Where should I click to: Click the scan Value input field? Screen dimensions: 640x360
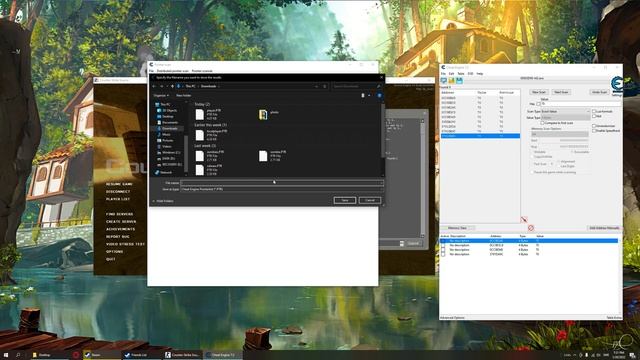581,104
